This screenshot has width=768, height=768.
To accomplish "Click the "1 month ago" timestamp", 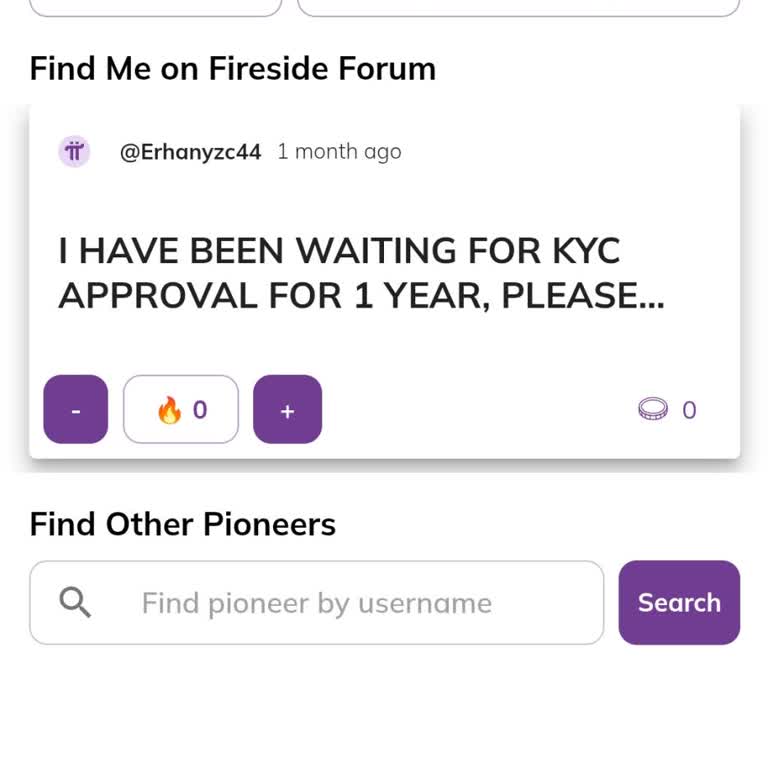I will tap(339, 152).
